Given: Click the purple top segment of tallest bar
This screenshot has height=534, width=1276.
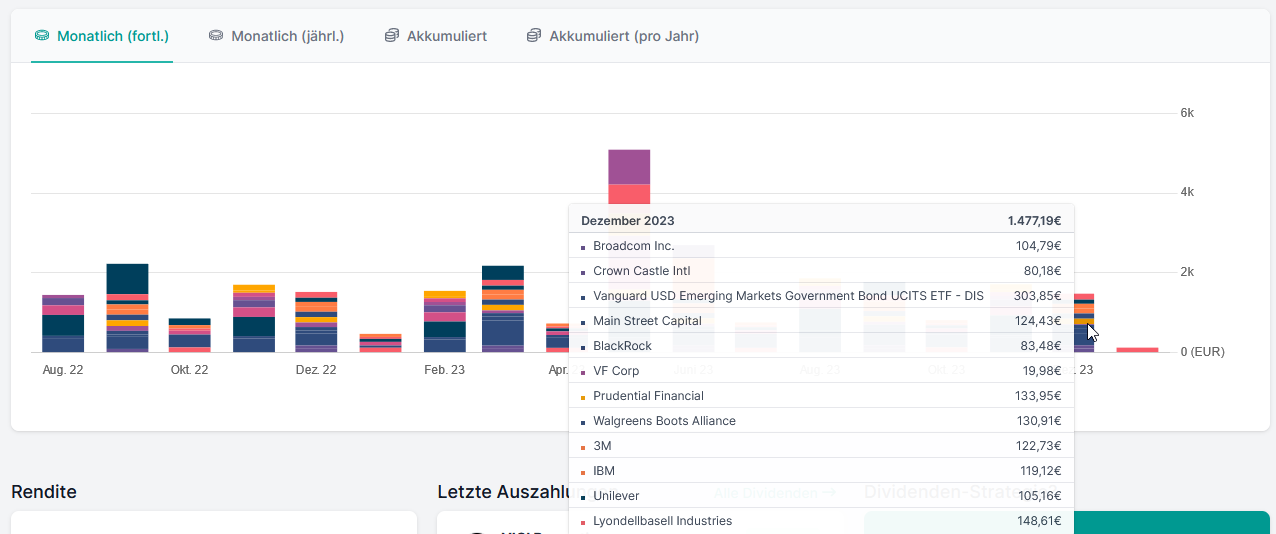Looking at the screenshot, I should (x=629, y=167).
